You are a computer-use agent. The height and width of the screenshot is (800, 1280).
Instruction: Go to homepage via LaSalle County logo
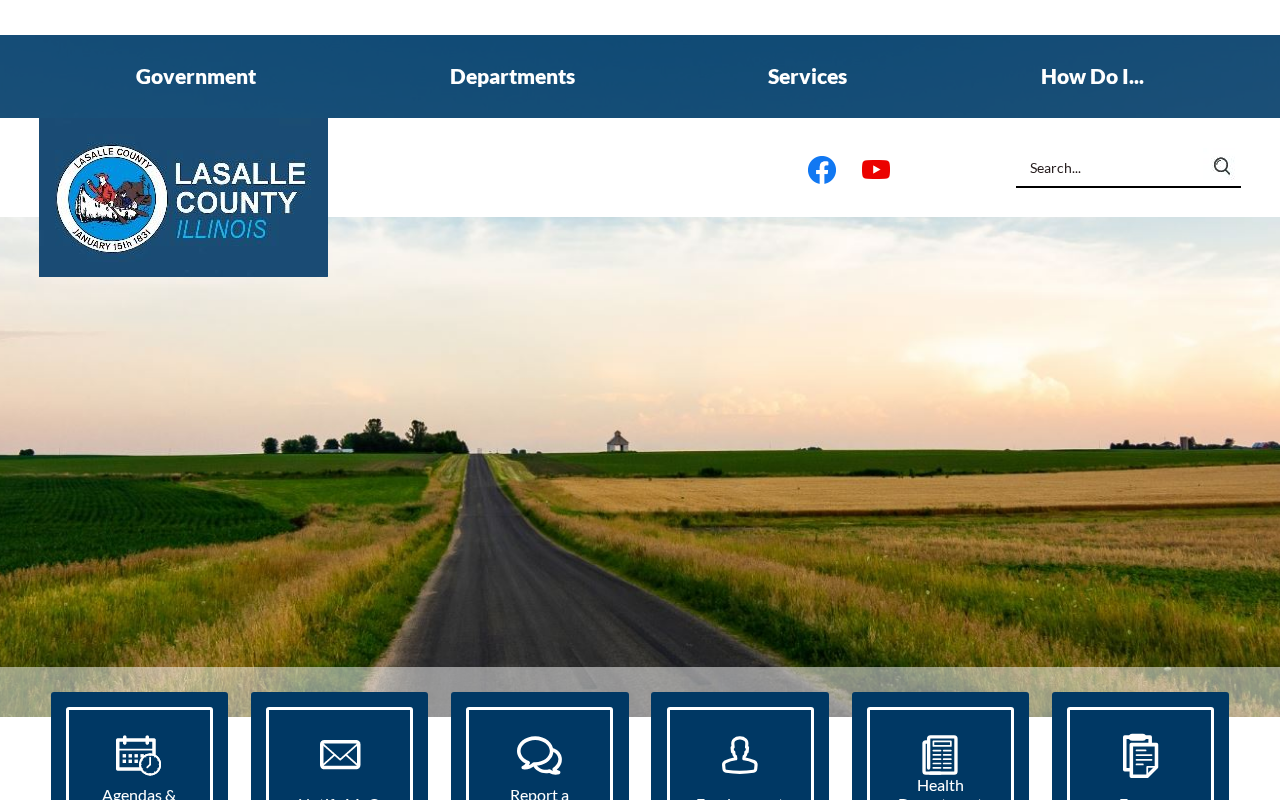(x=183, y=197)
